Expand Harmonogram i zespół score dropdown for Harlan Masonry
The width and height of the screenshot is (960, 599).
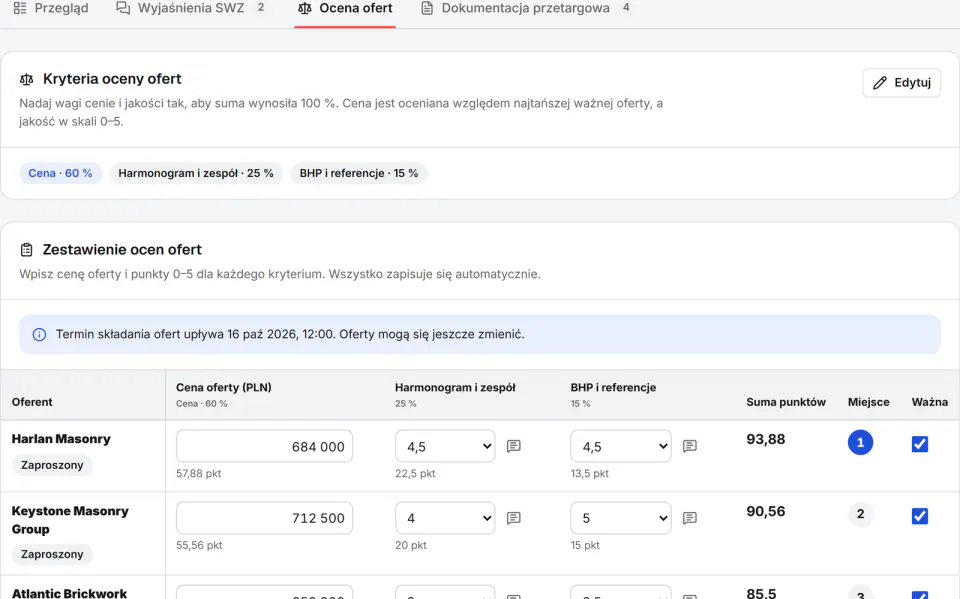445,446
